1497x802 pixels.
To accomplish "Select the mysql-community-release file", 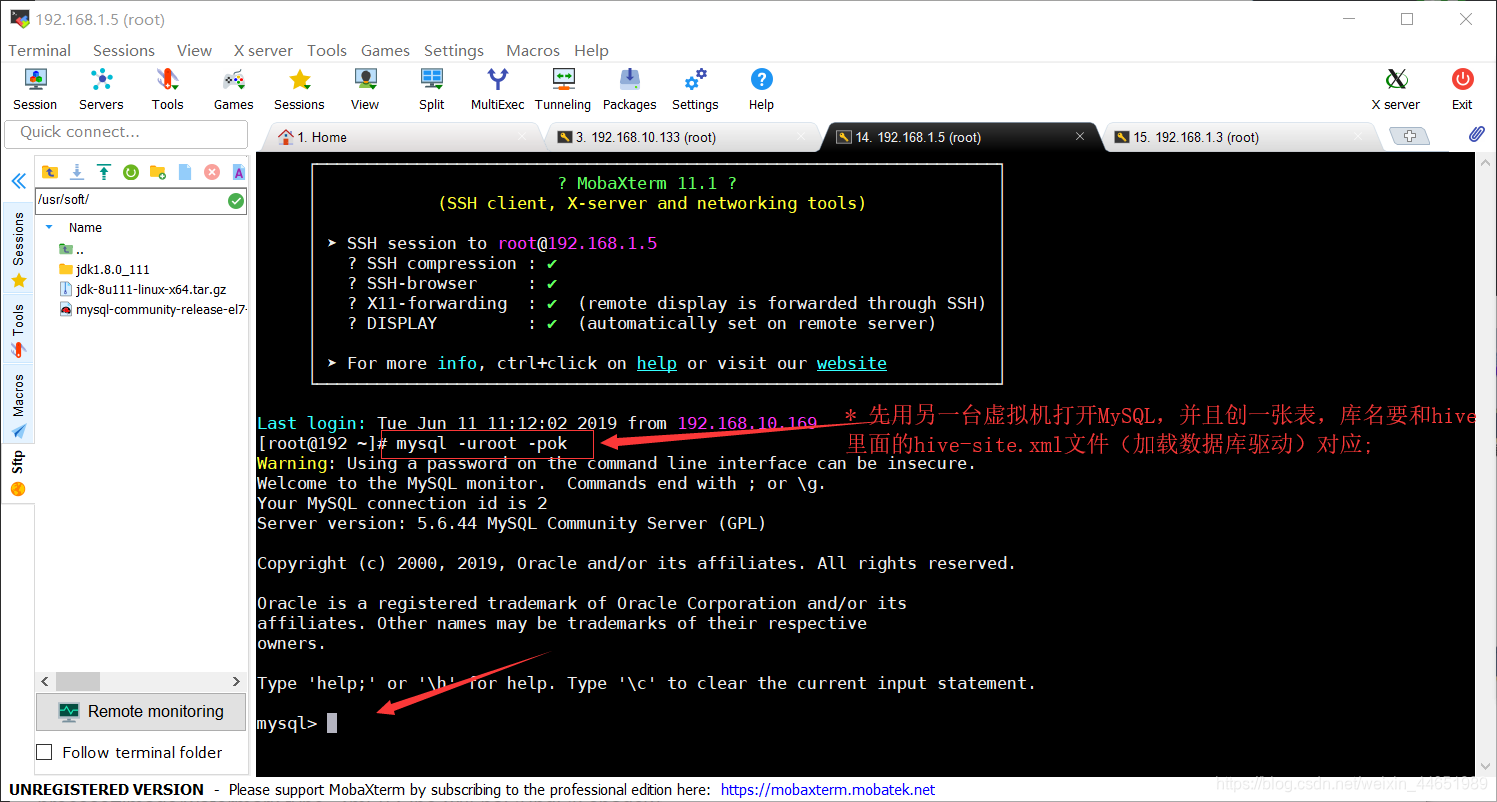I will coord(152,309).
